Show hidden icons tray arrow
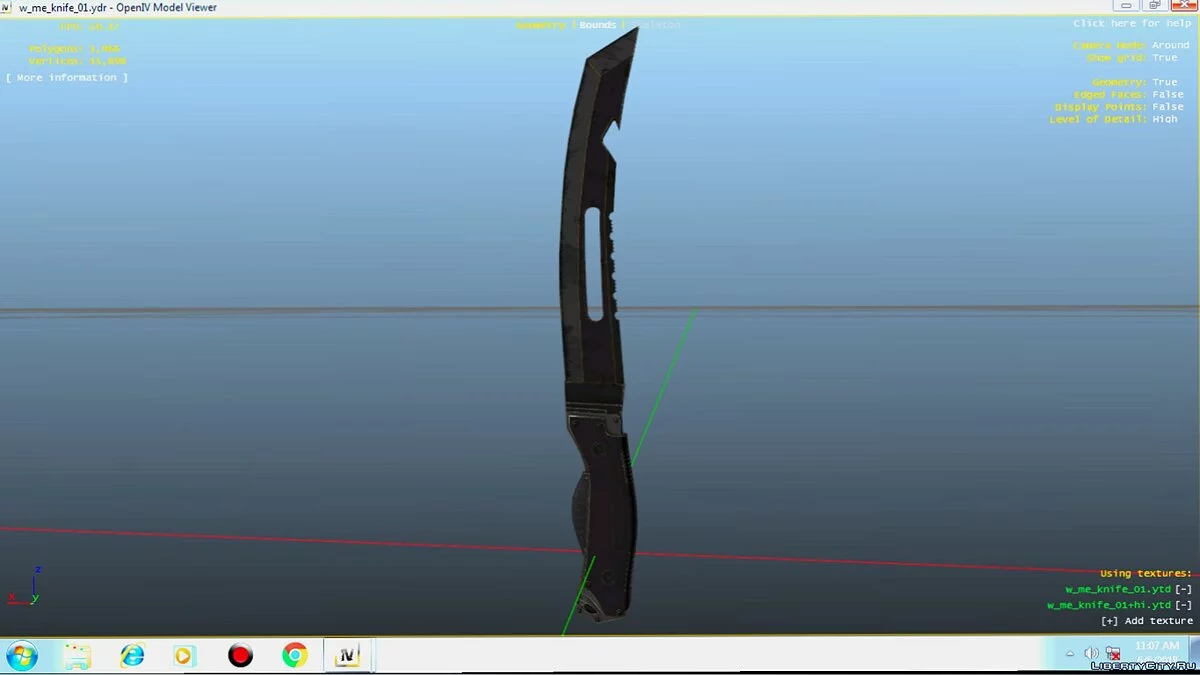The width and height of the screenshot is (1200, 675). click(x=1071, y=653)
